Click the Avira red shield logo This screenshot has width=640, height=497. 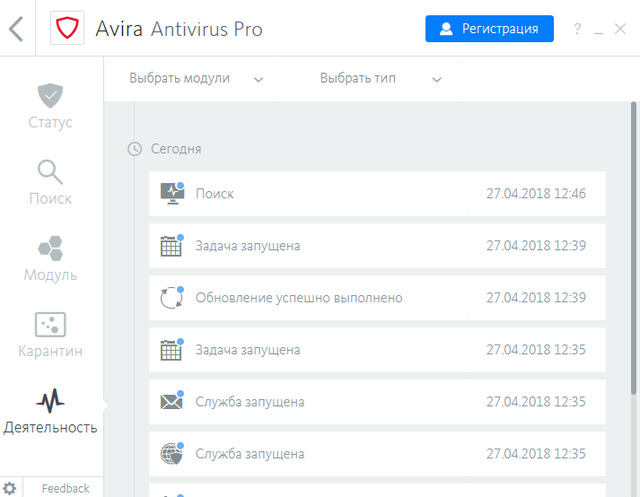(67, 28)
